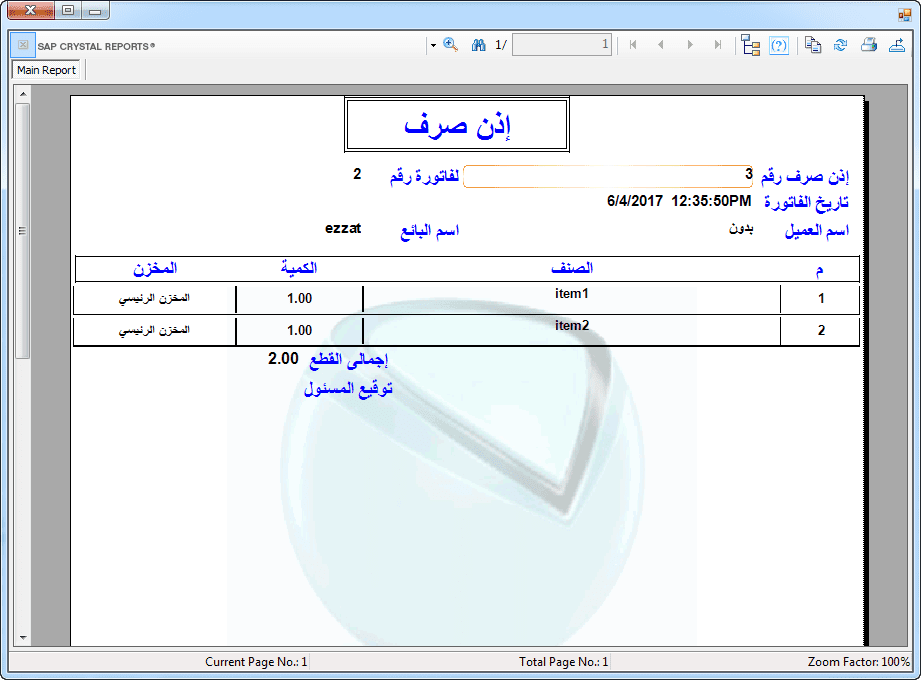Go to the last page

tap(717, 45)
